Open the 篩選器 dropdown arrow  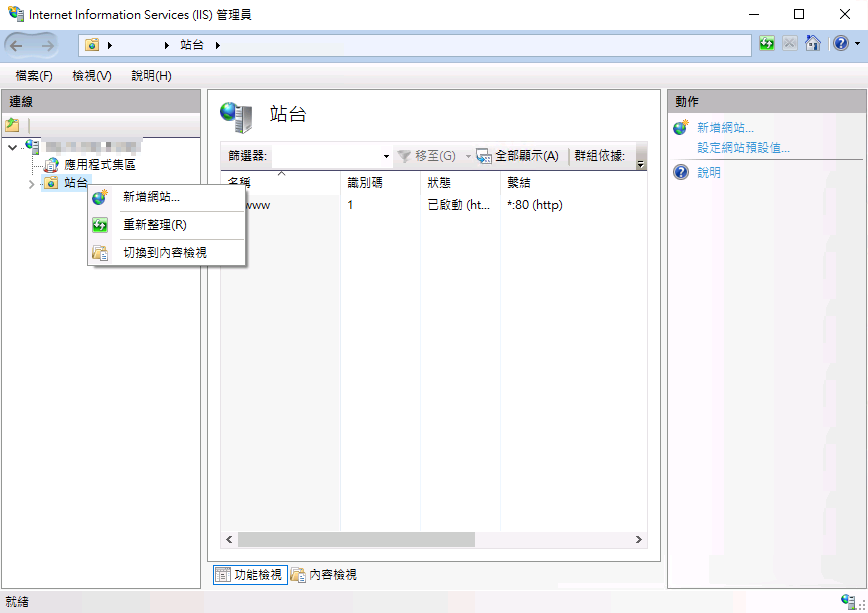point(386,156)
